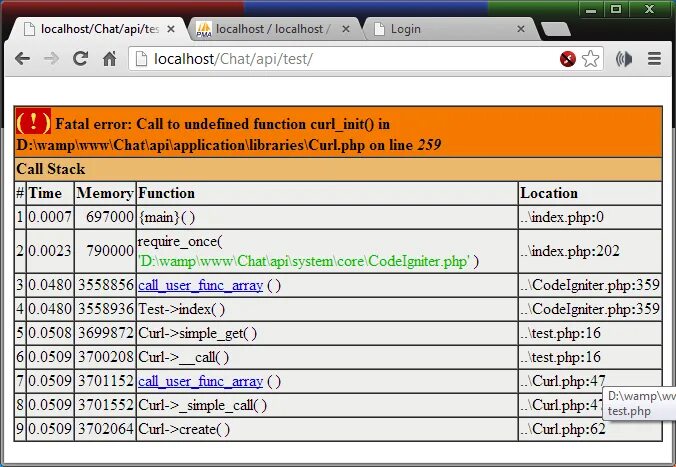Switch to the localhost/Chat/api/test tab
The width and height of the screenshot is (676, 467).
point(98,29)
